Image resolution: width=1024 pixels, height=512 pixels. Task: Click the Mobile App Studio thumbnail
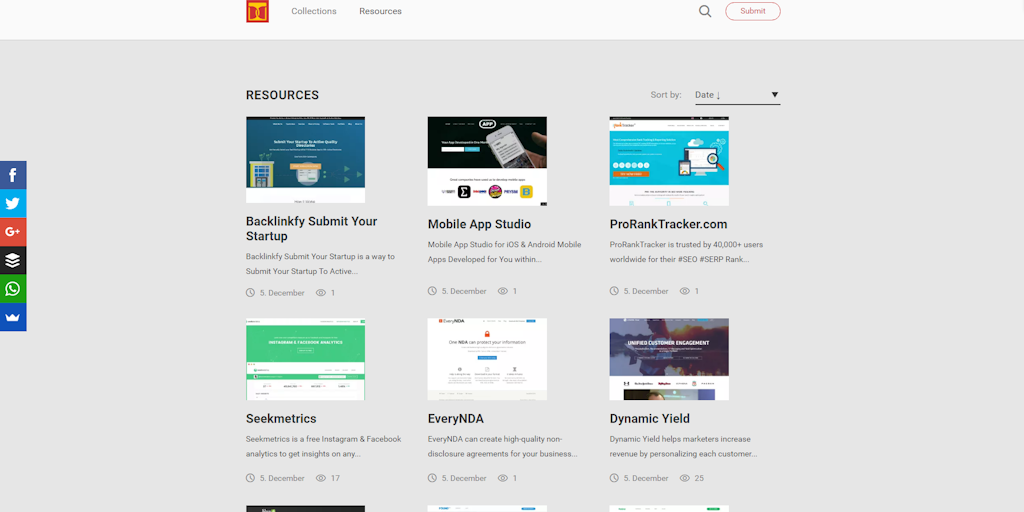click(x=487, y=161)
